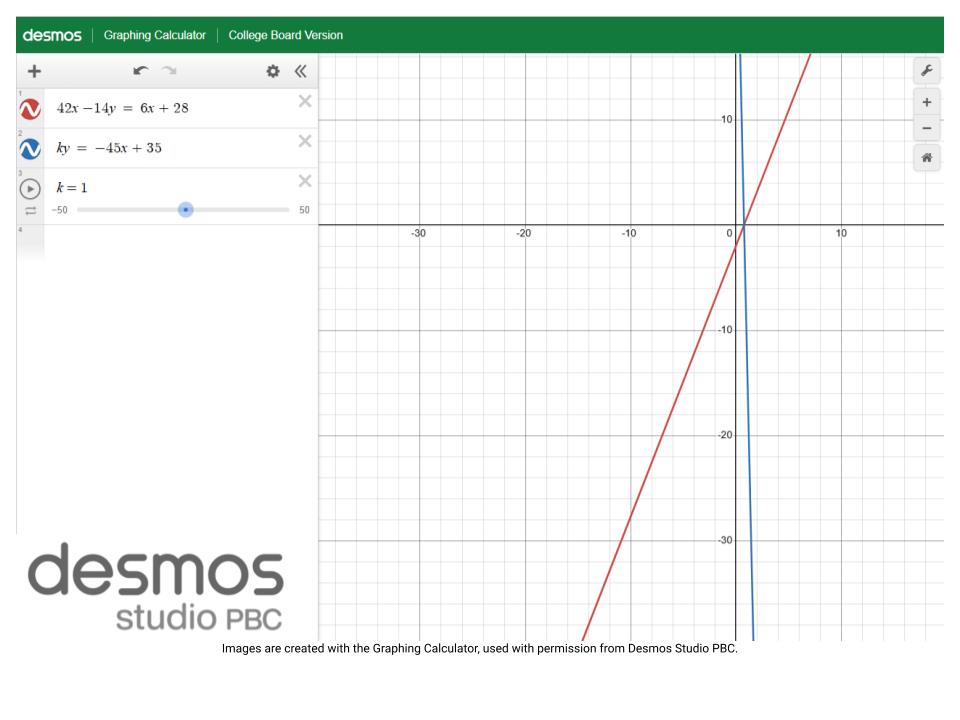Hide the red line for expression 1
The width and height of the screenshot is (960, 720).
[x=30, y=109]
